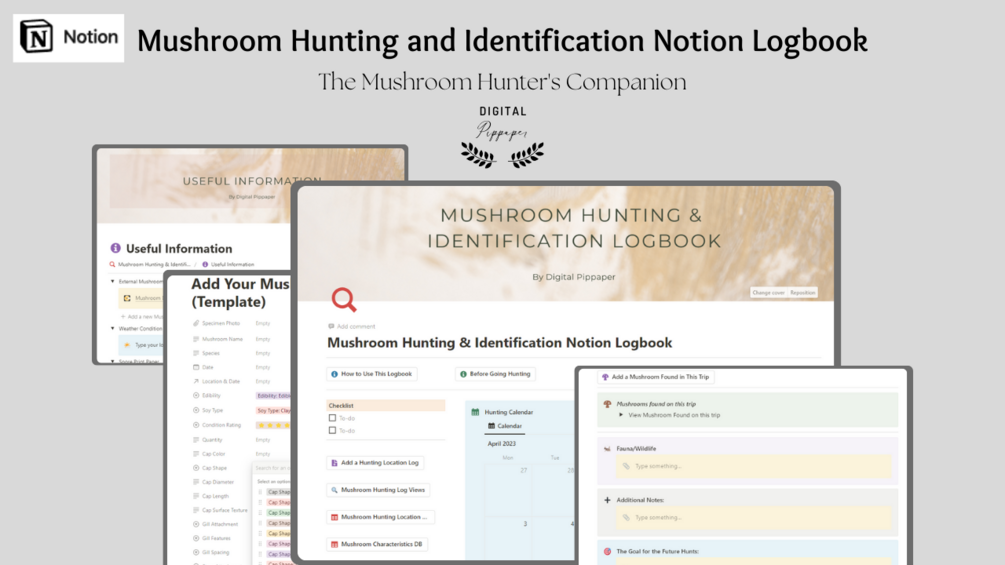Viewport: 1005px width, 565px height.
Task: Click the Reposition cover button
Action: coord(802,293)
